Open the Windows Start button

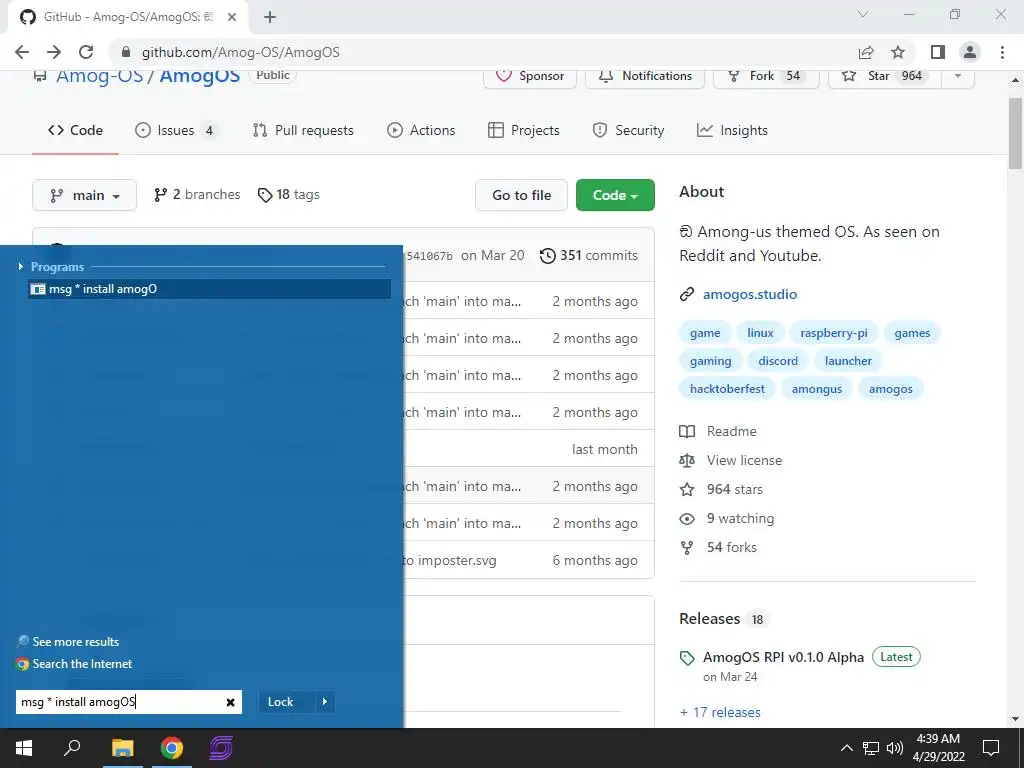tap(24, 748)
